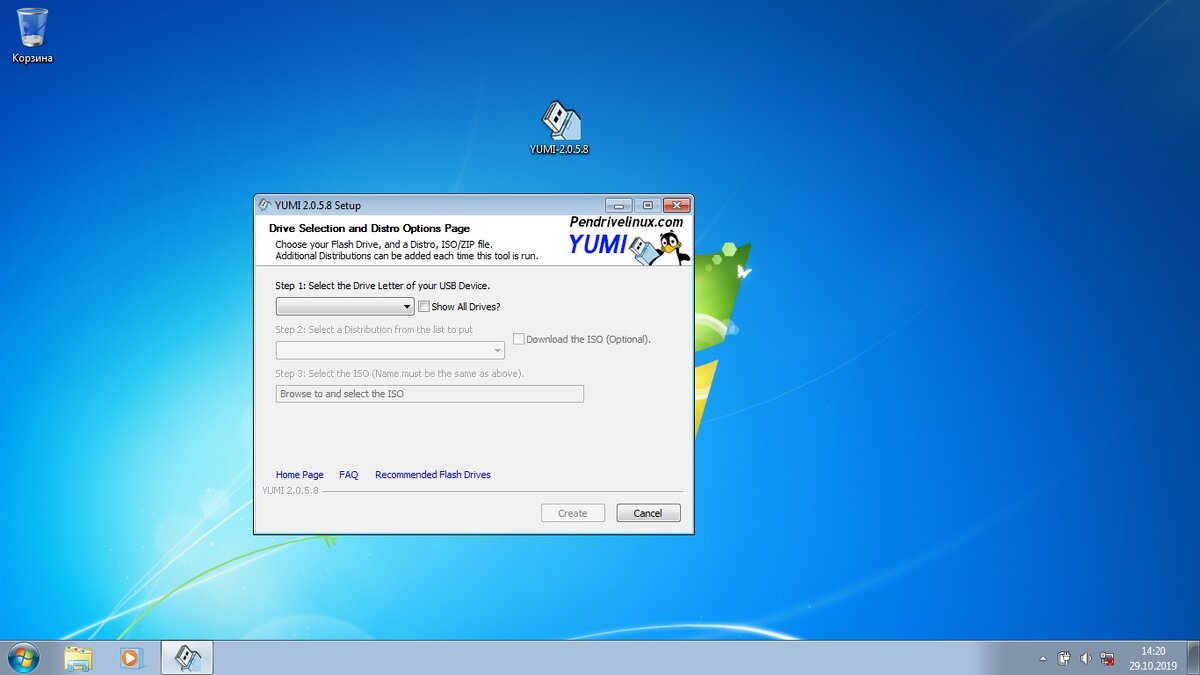The image size is (1200, 675).
Task: Click the YUMI 2.0.5.8 Setup title text
Action: 318,205
